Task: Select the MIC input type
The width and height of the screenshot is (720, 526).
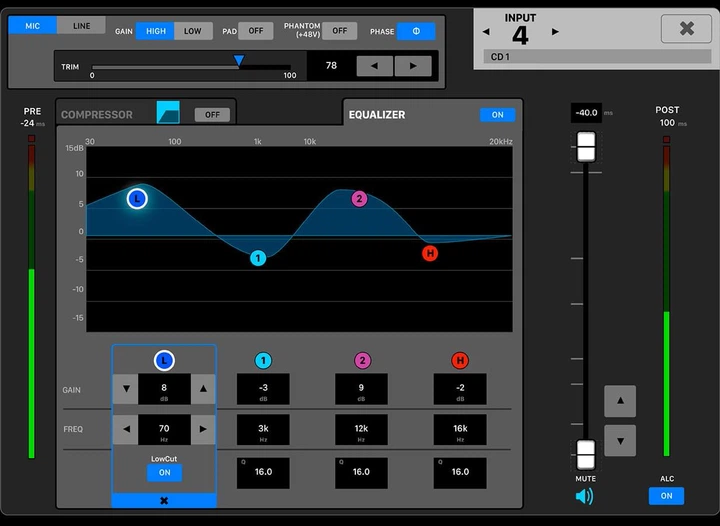Action: tap(33, 26)
